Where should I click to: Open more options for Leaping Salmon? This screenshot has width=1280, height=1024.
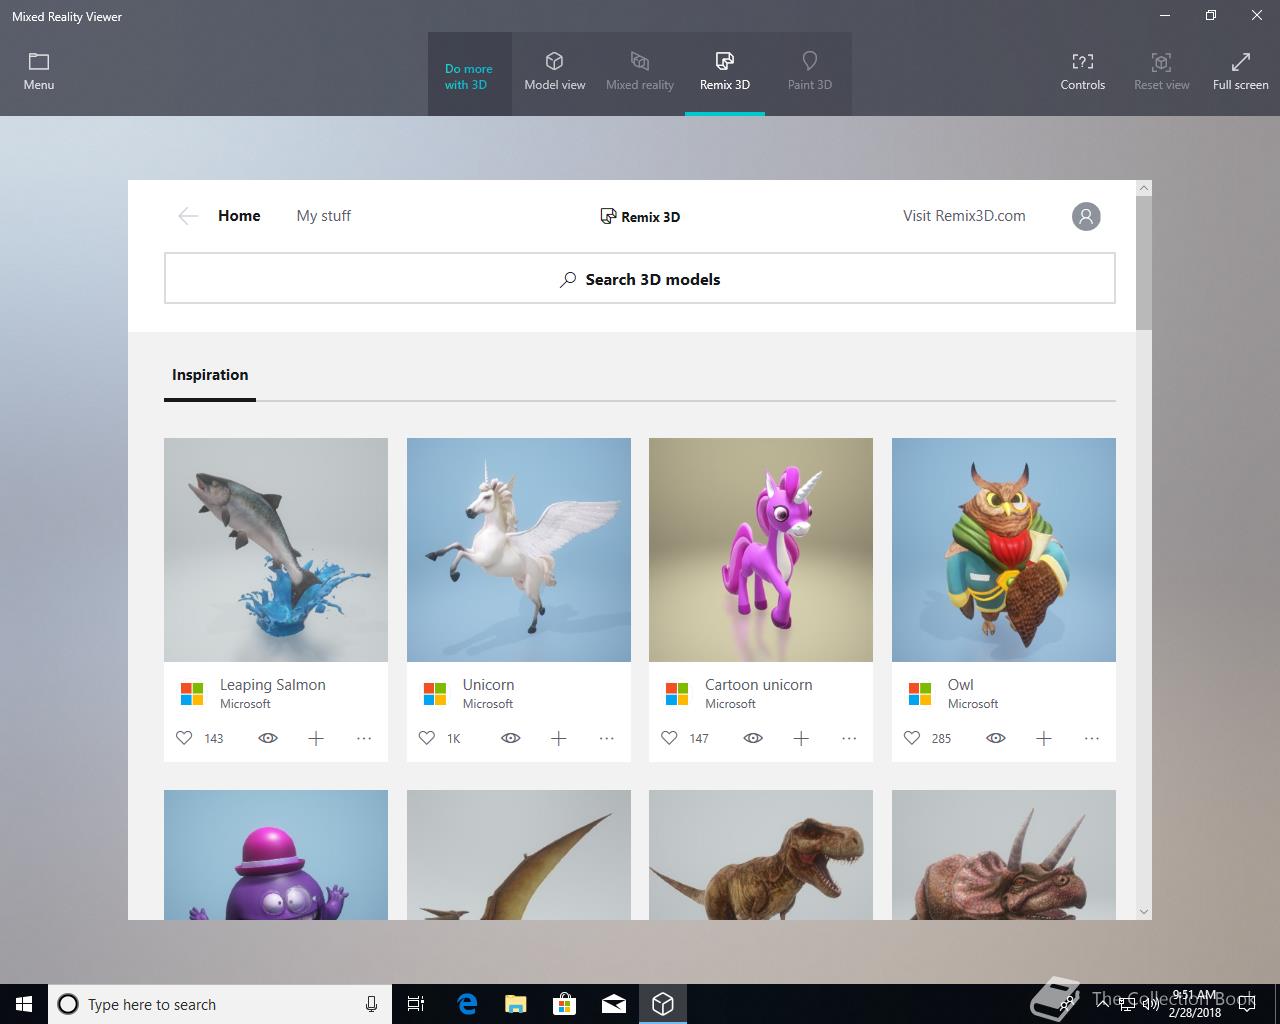coord(364,738)
